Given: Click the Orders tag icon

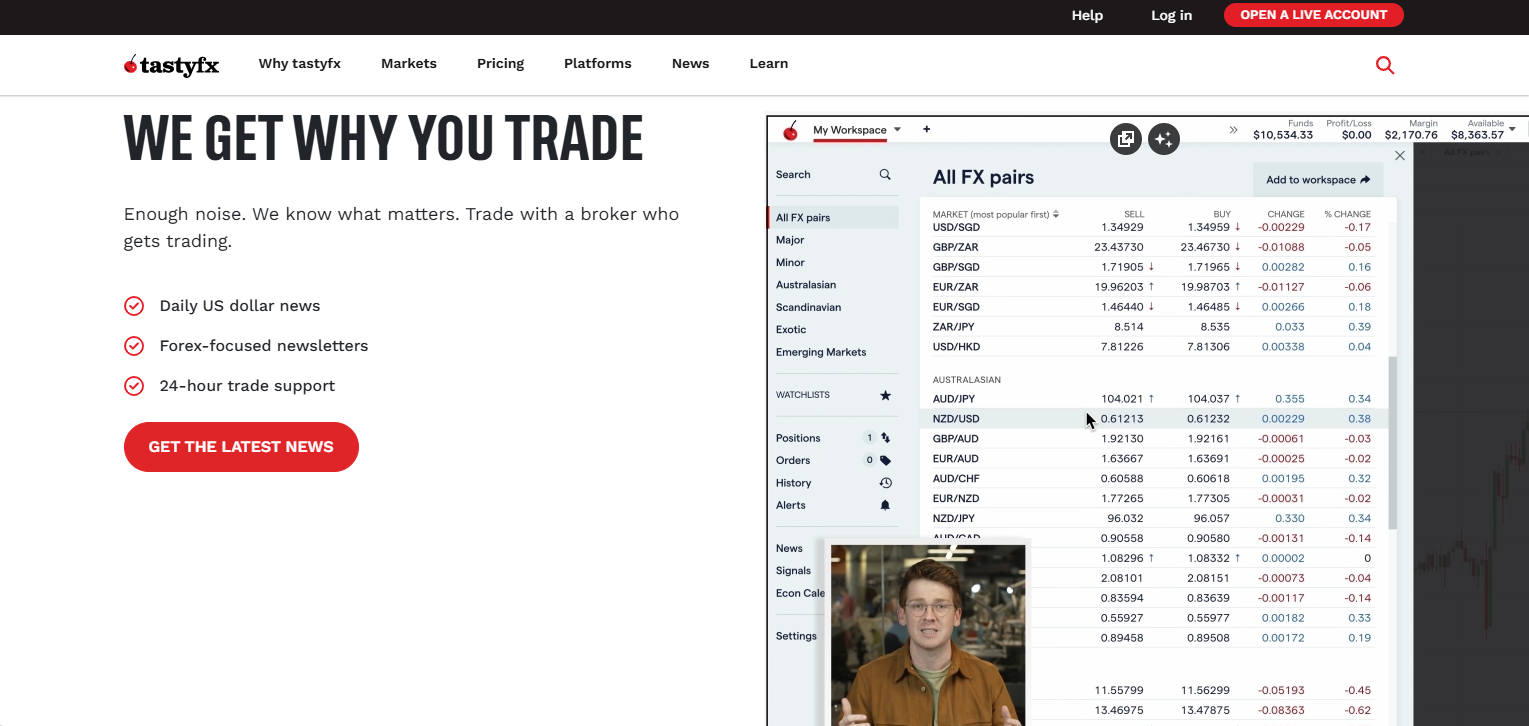Looking at the screenshot, I should [885, 460].
